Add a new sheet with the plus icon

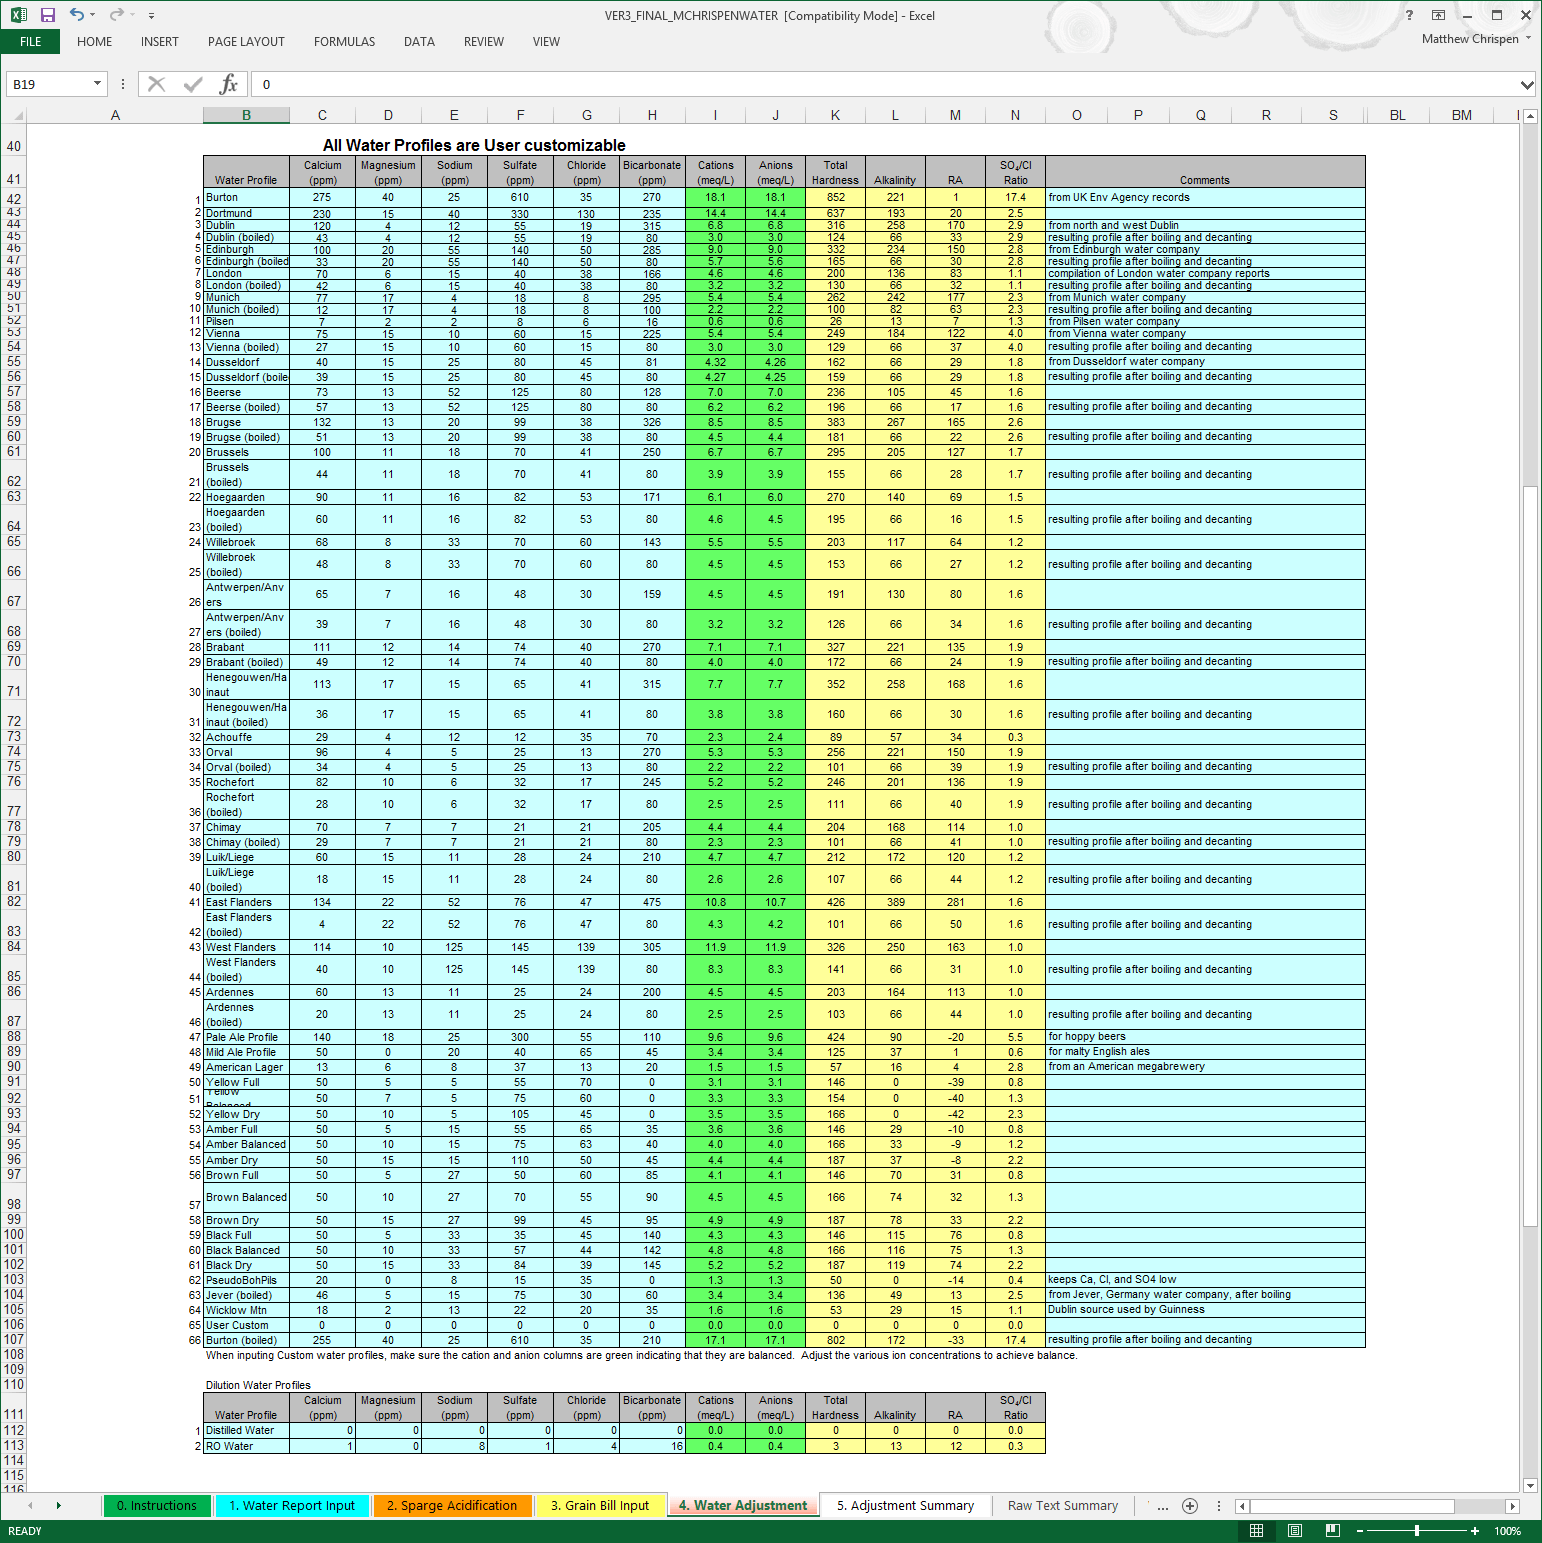click(x=1190, y=1505)
